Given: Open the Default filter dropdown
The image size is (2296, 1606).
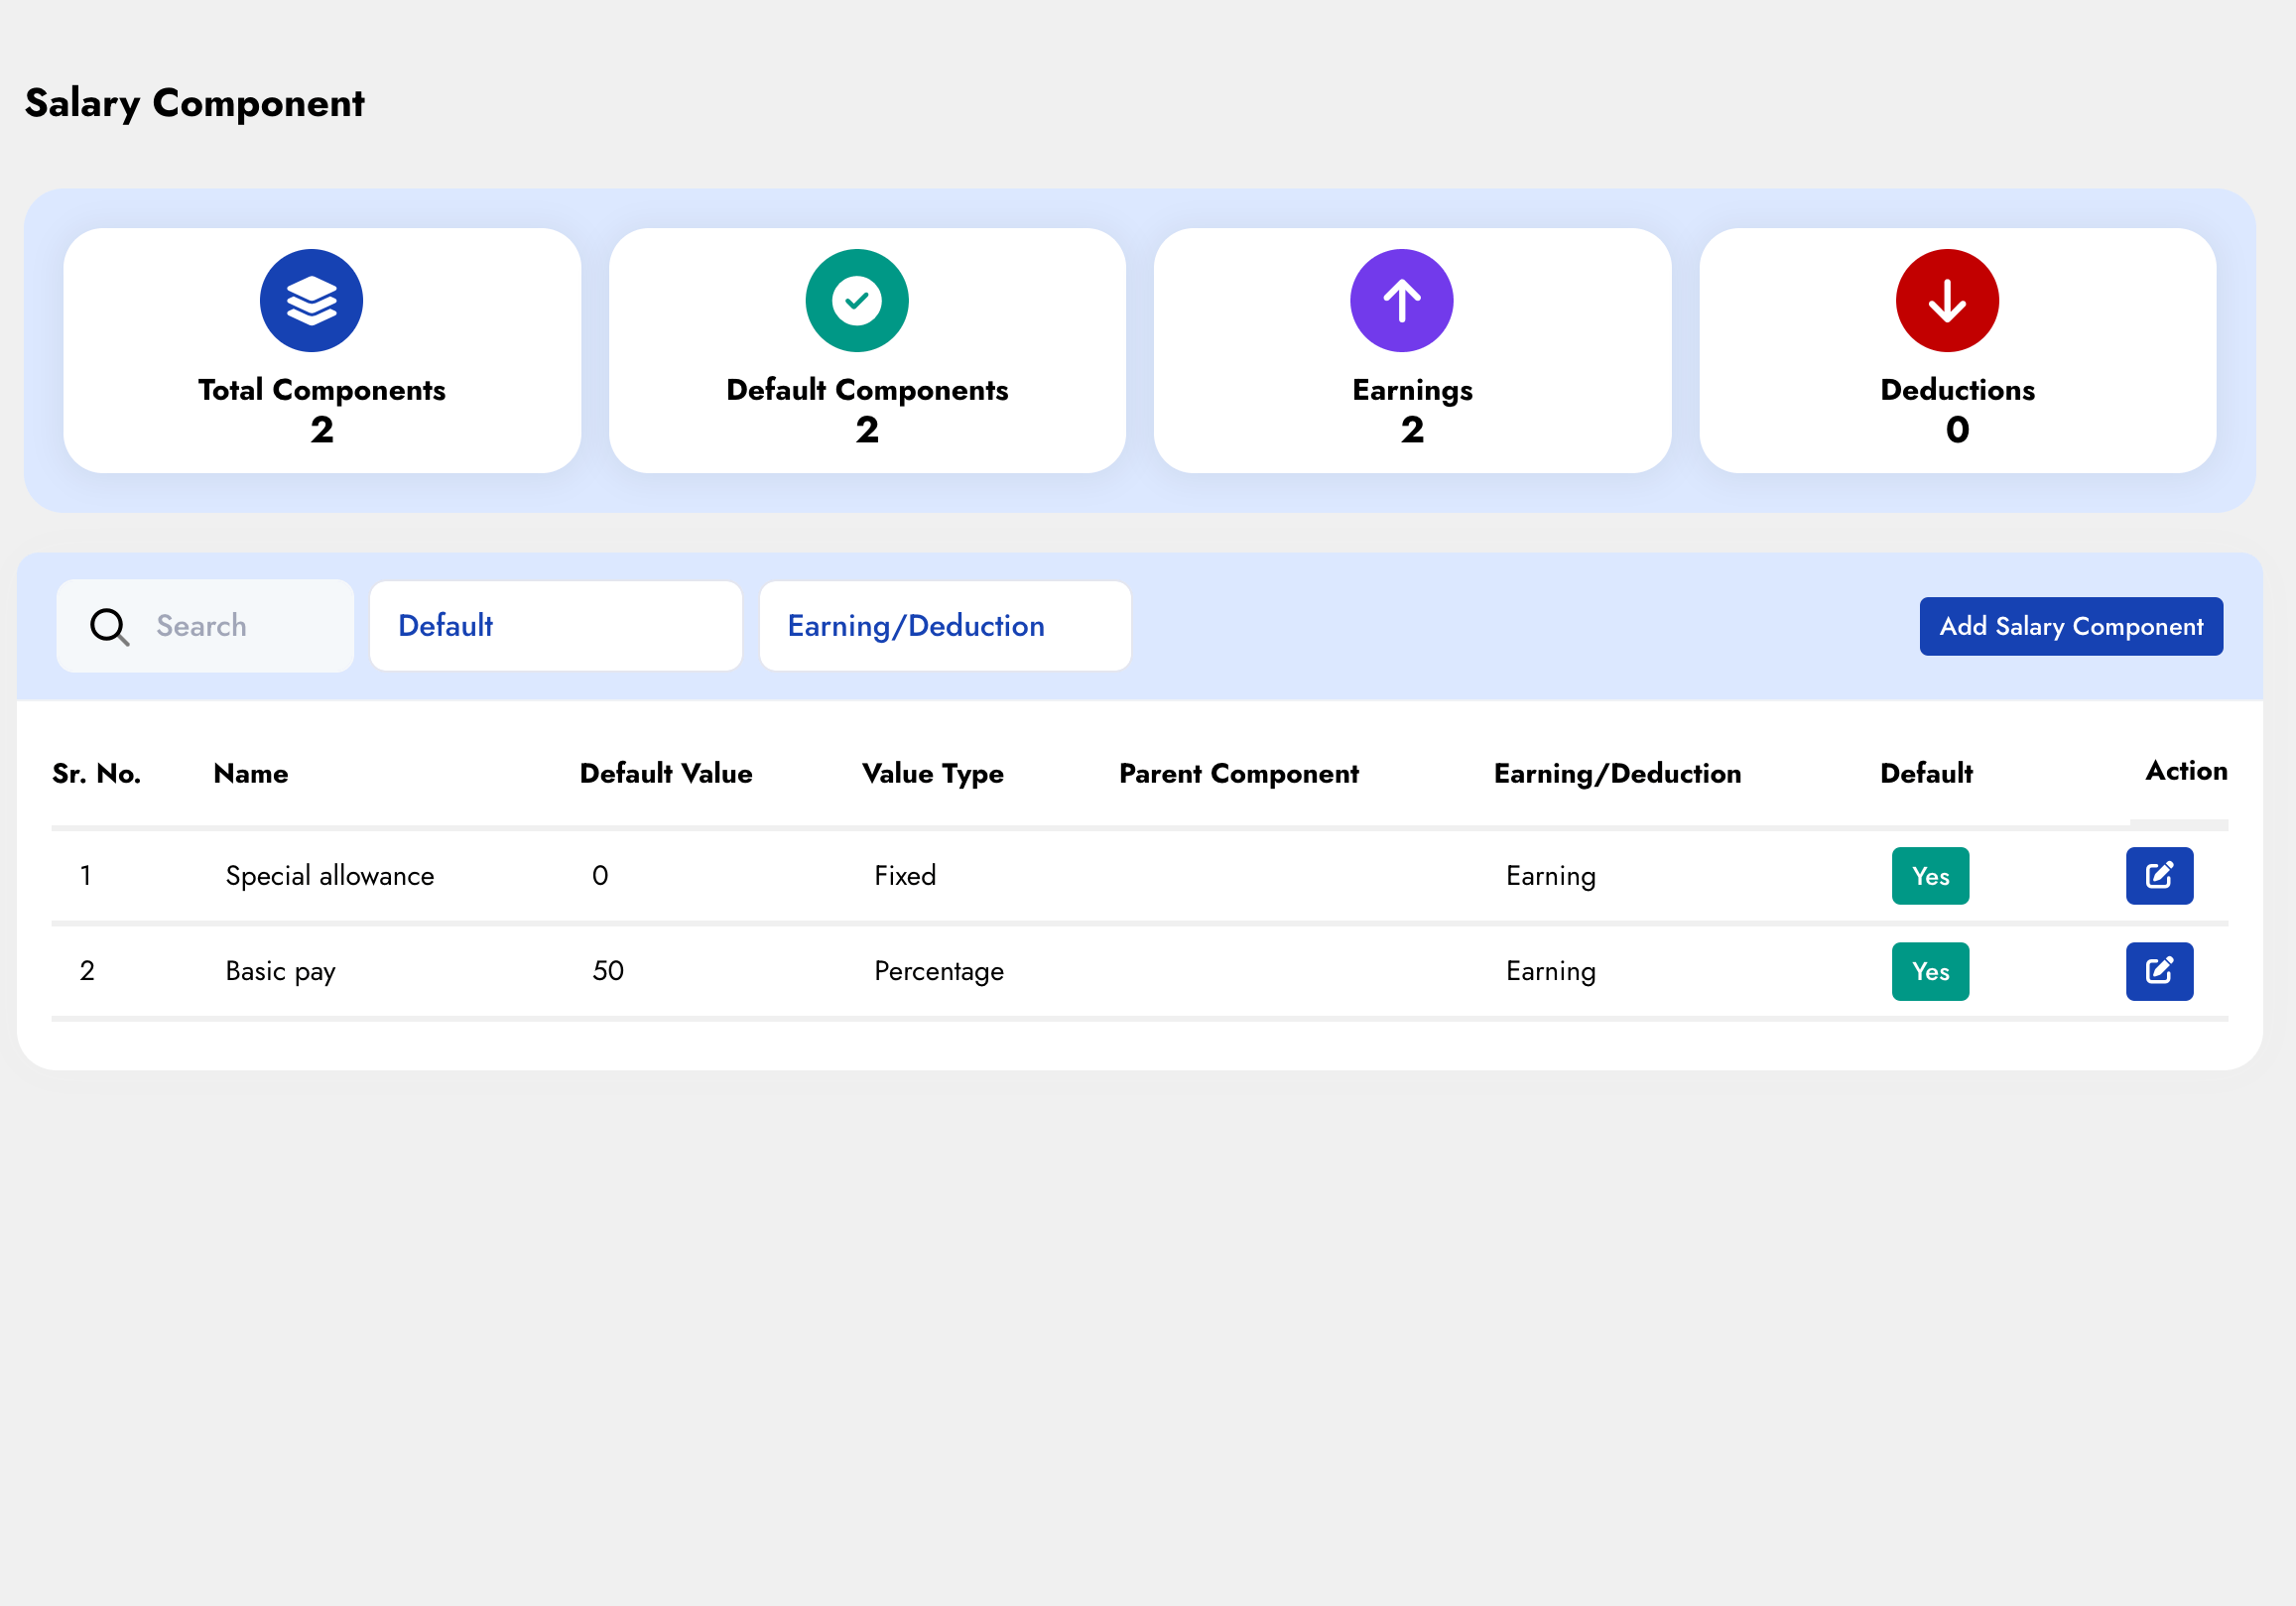Looking at the screenshot, I should [555, 626].
